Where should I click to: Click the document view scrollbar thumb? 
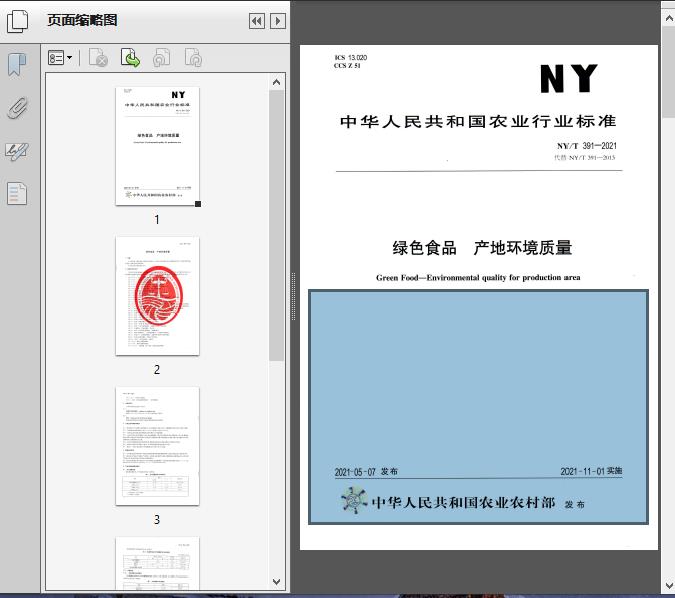pos(669,71)
